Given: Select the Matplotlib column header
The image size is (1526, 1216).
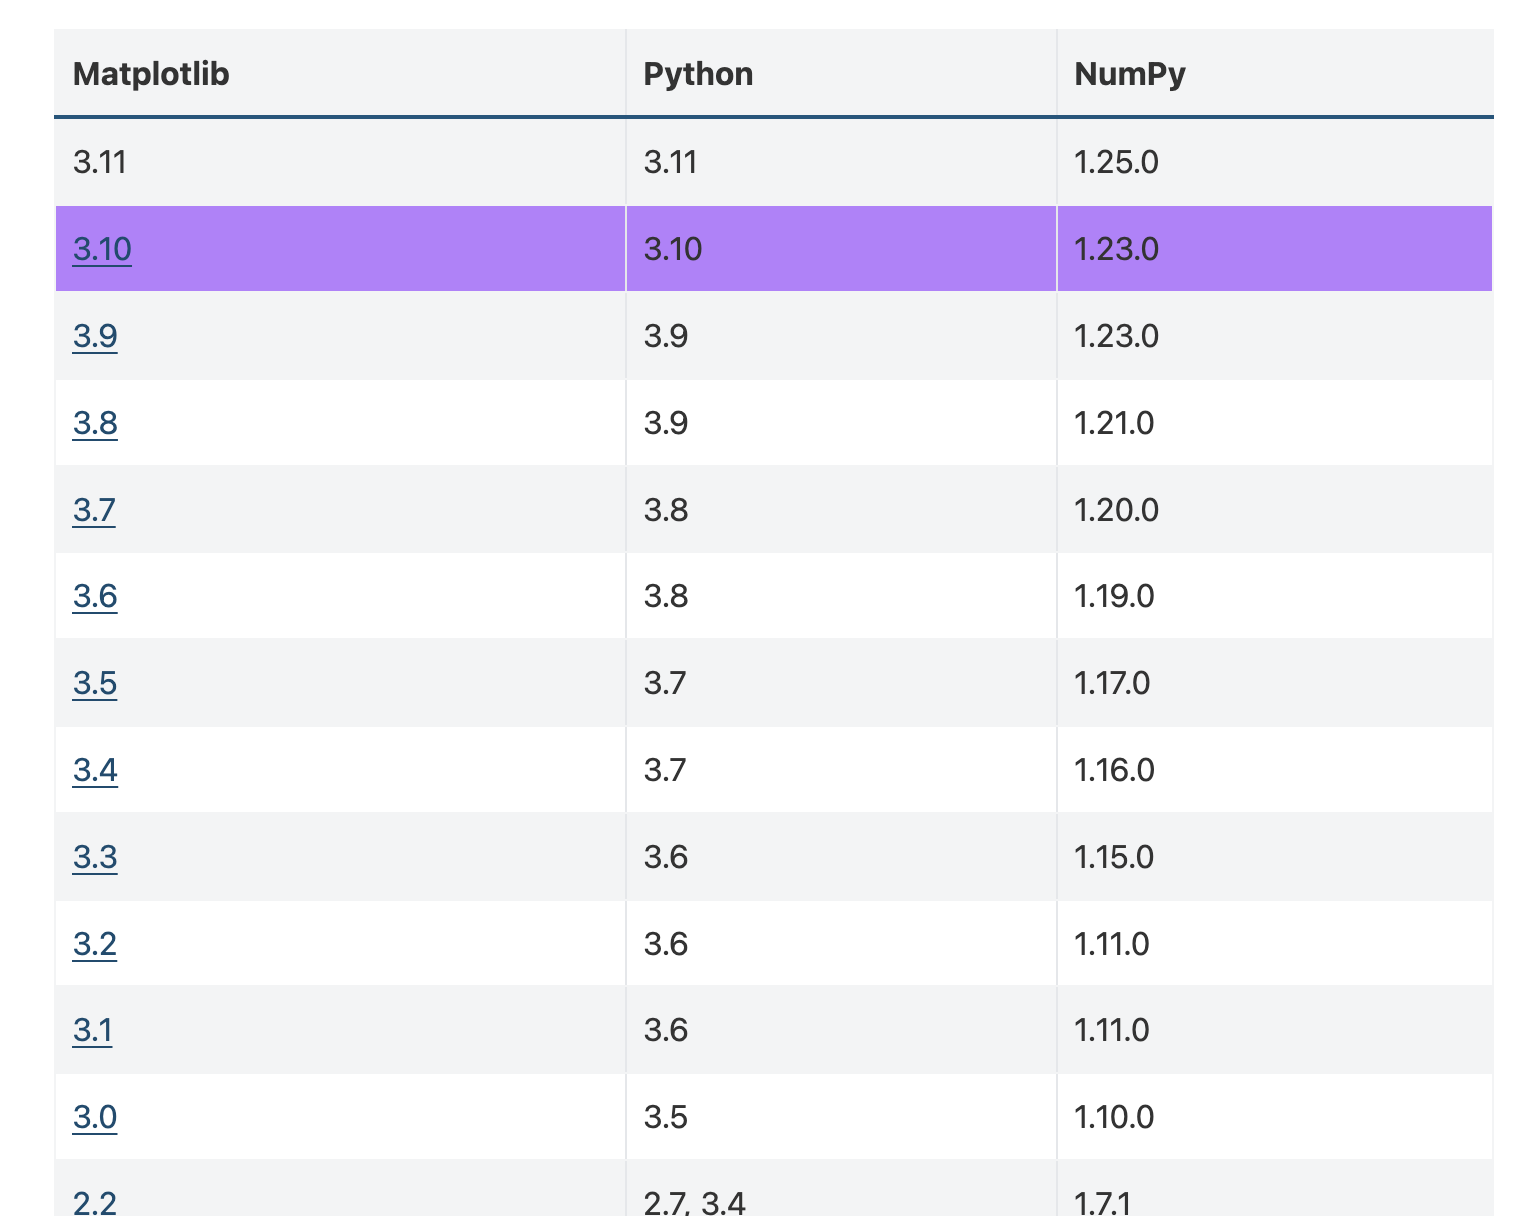Looking at the screenshot, I should click(152, 73).
